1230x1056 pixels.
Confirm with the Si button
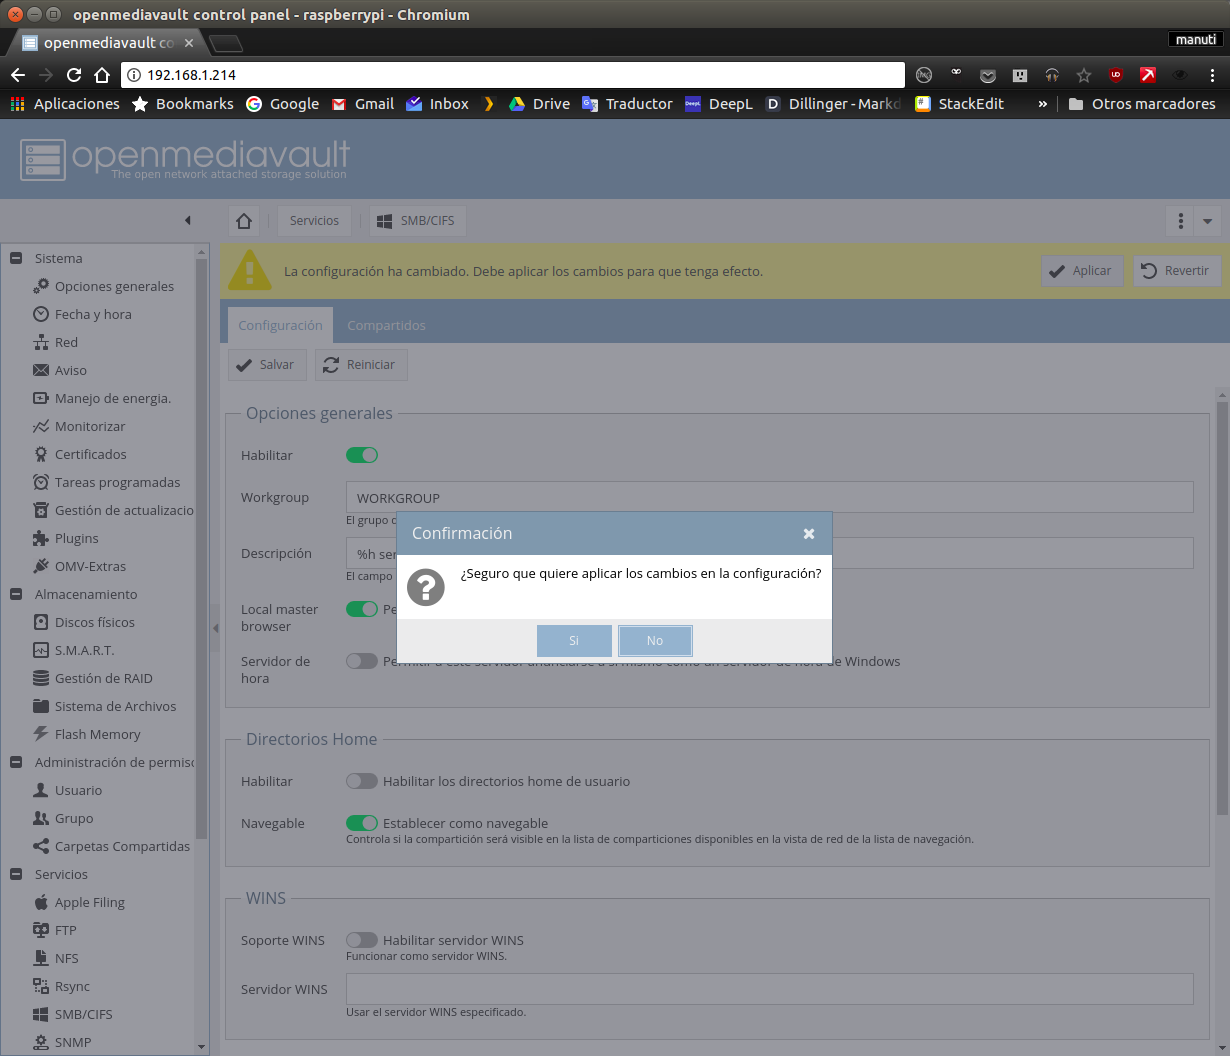pos(574,641)
